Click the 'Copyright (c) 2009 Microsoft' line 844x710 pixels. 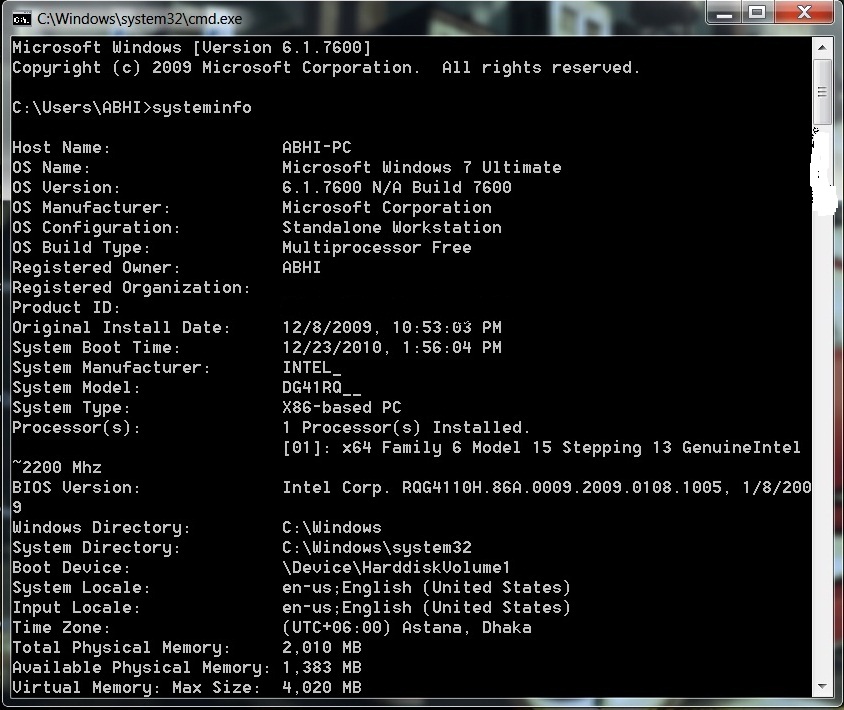pyautogui.click(x=326, y=68)
